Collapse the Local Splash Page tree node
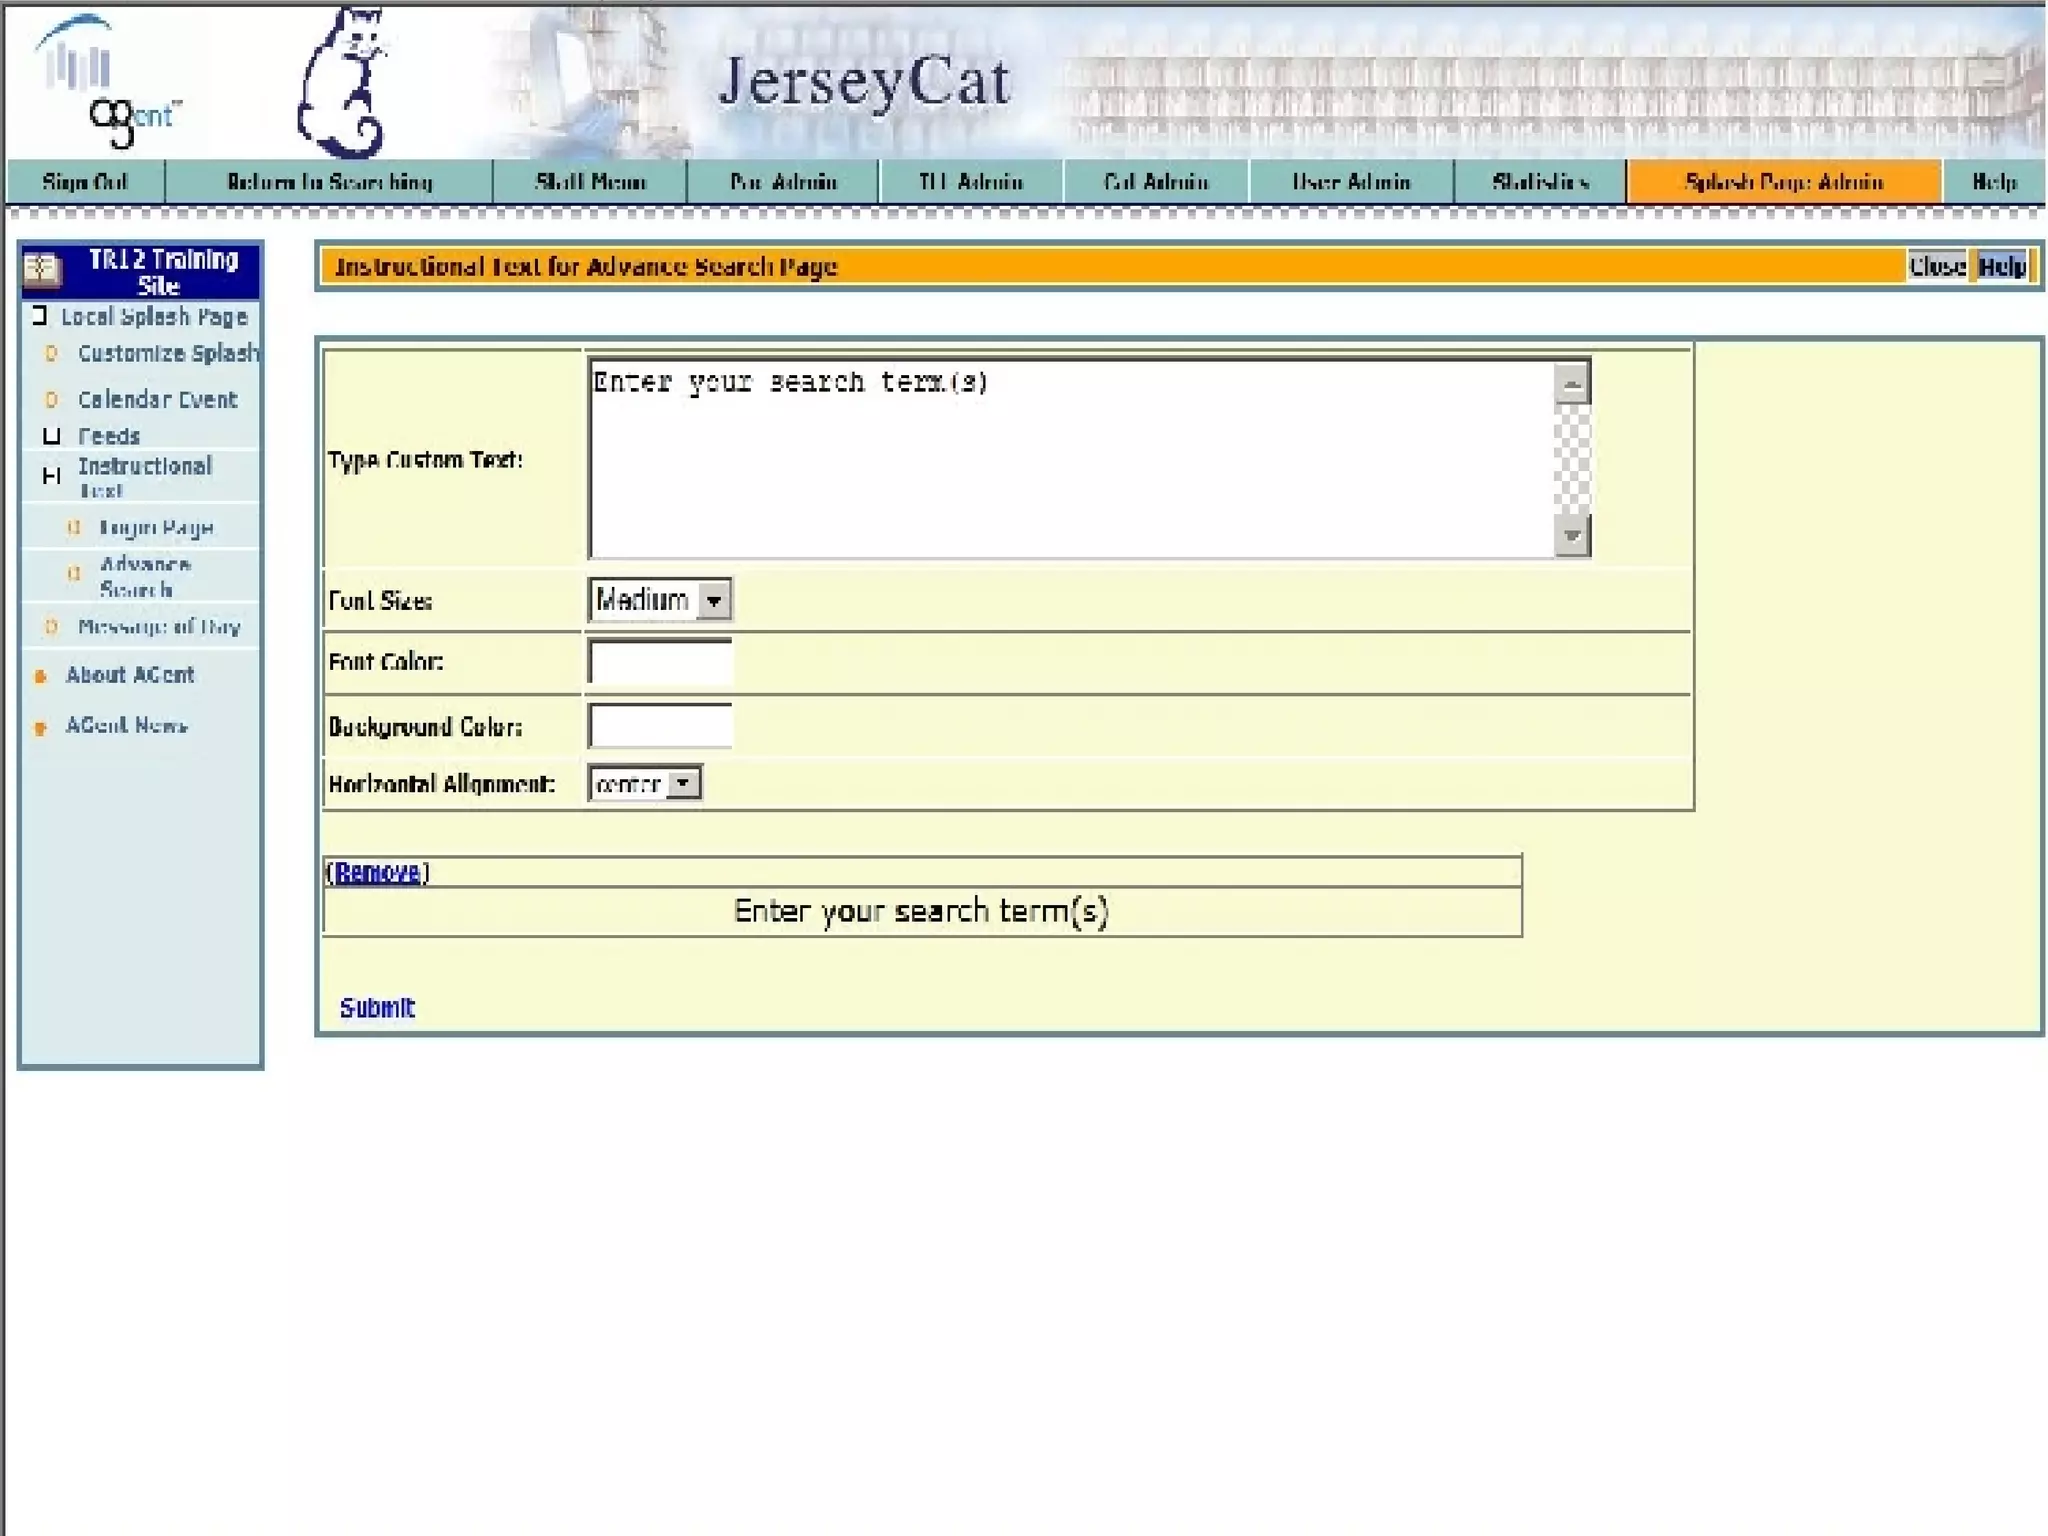 click(39, 316)
